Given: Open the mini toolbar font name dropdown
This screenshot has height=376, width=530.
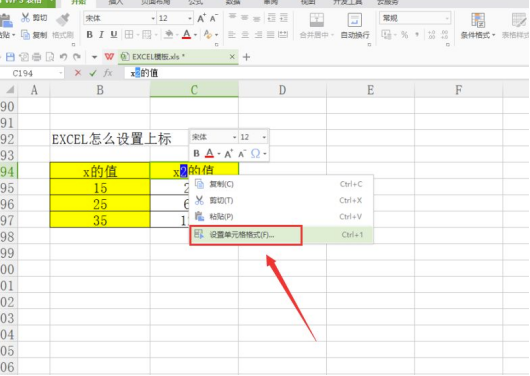Looking at the screenshot, I should tap(235, 137).
